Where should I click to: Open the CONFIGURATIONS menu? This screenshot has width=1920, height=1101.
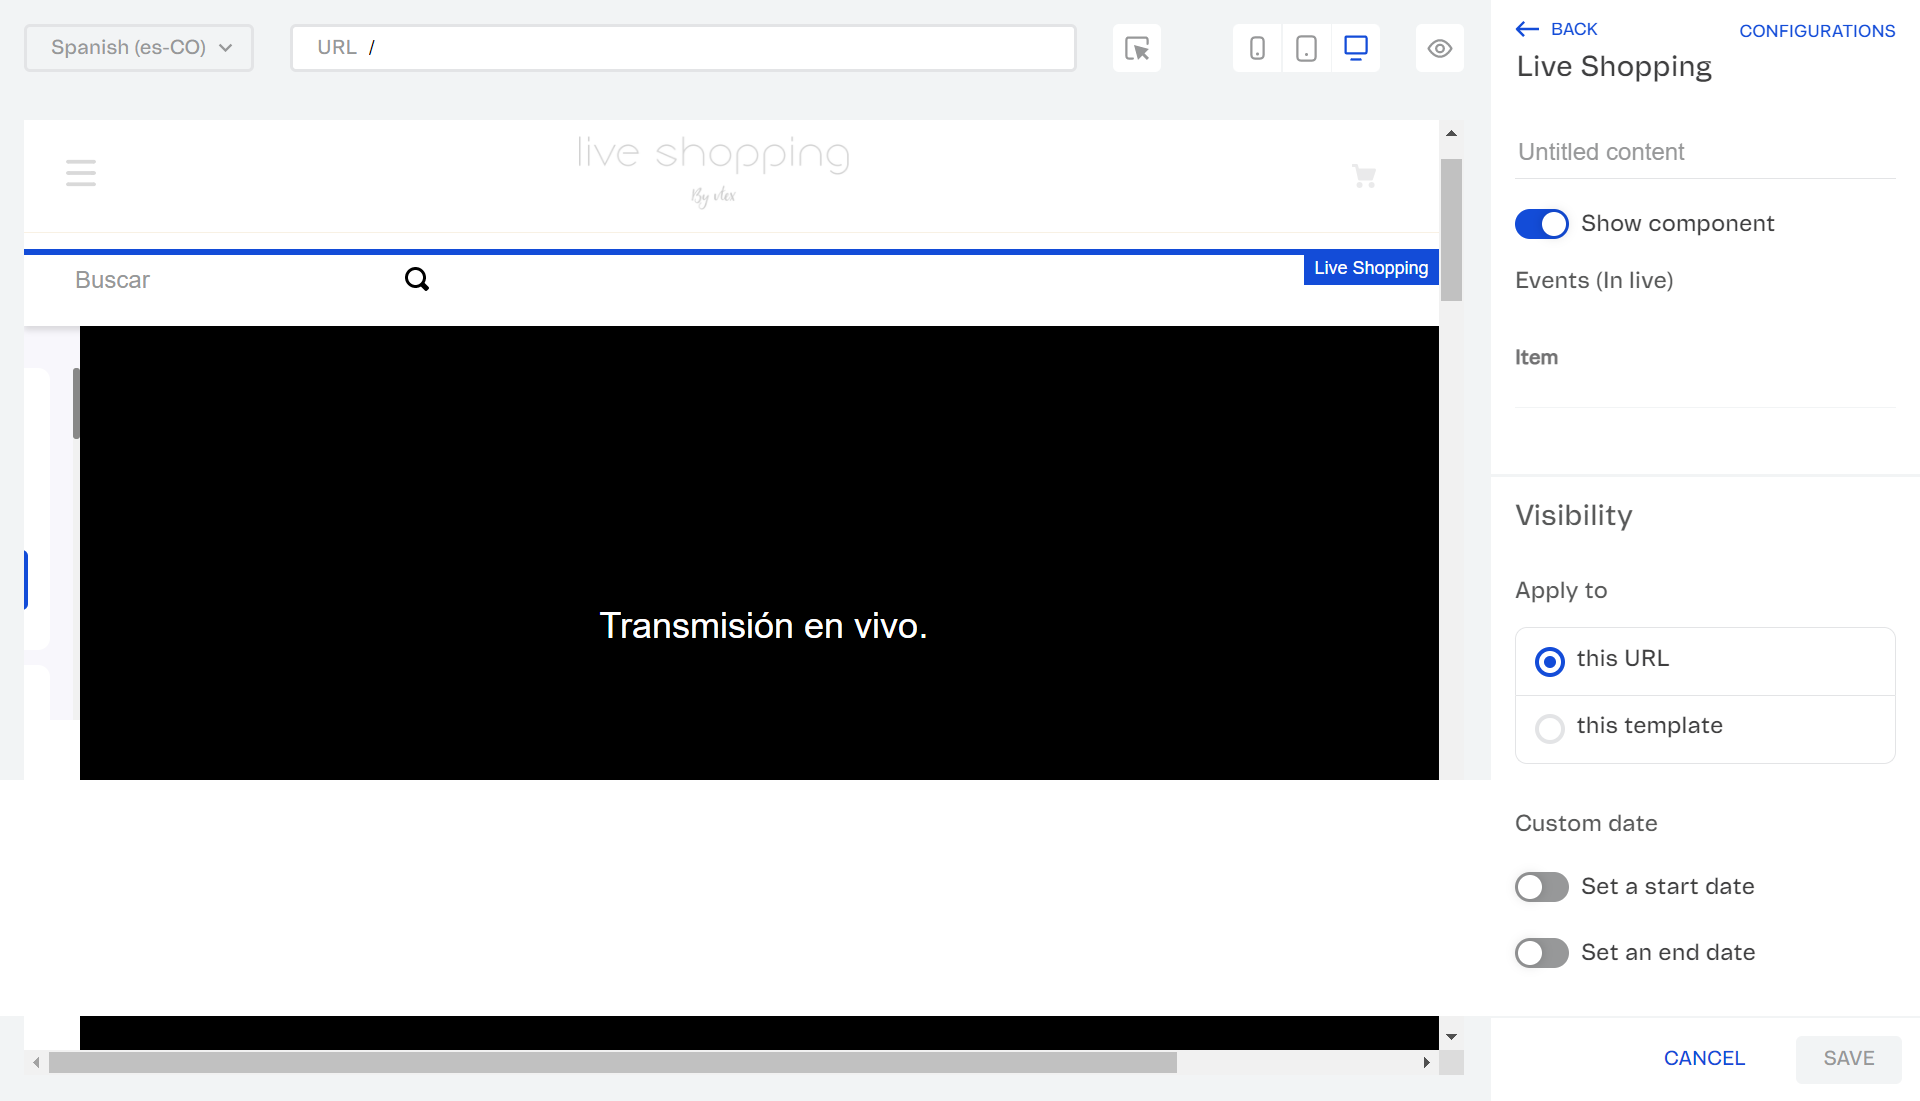(1816, 30)
